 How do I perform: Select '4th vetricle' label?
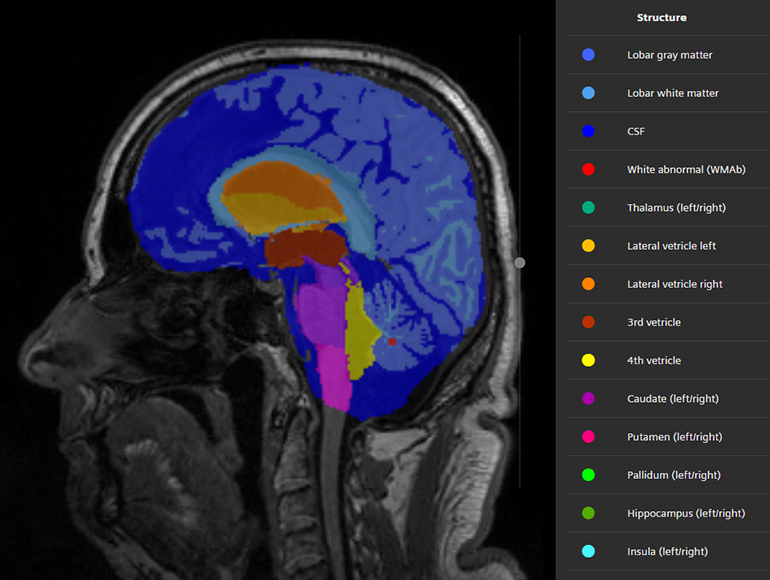click(x=654, y=360)
